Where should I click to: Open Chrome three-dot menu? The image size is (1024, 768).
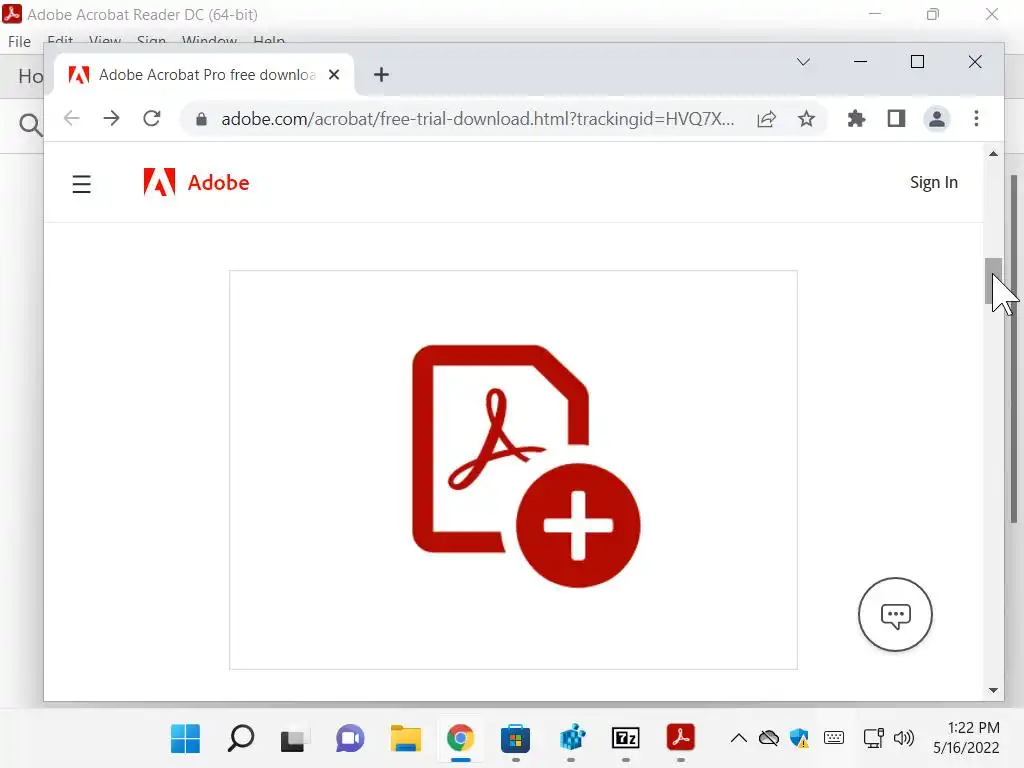coord(976,119)
